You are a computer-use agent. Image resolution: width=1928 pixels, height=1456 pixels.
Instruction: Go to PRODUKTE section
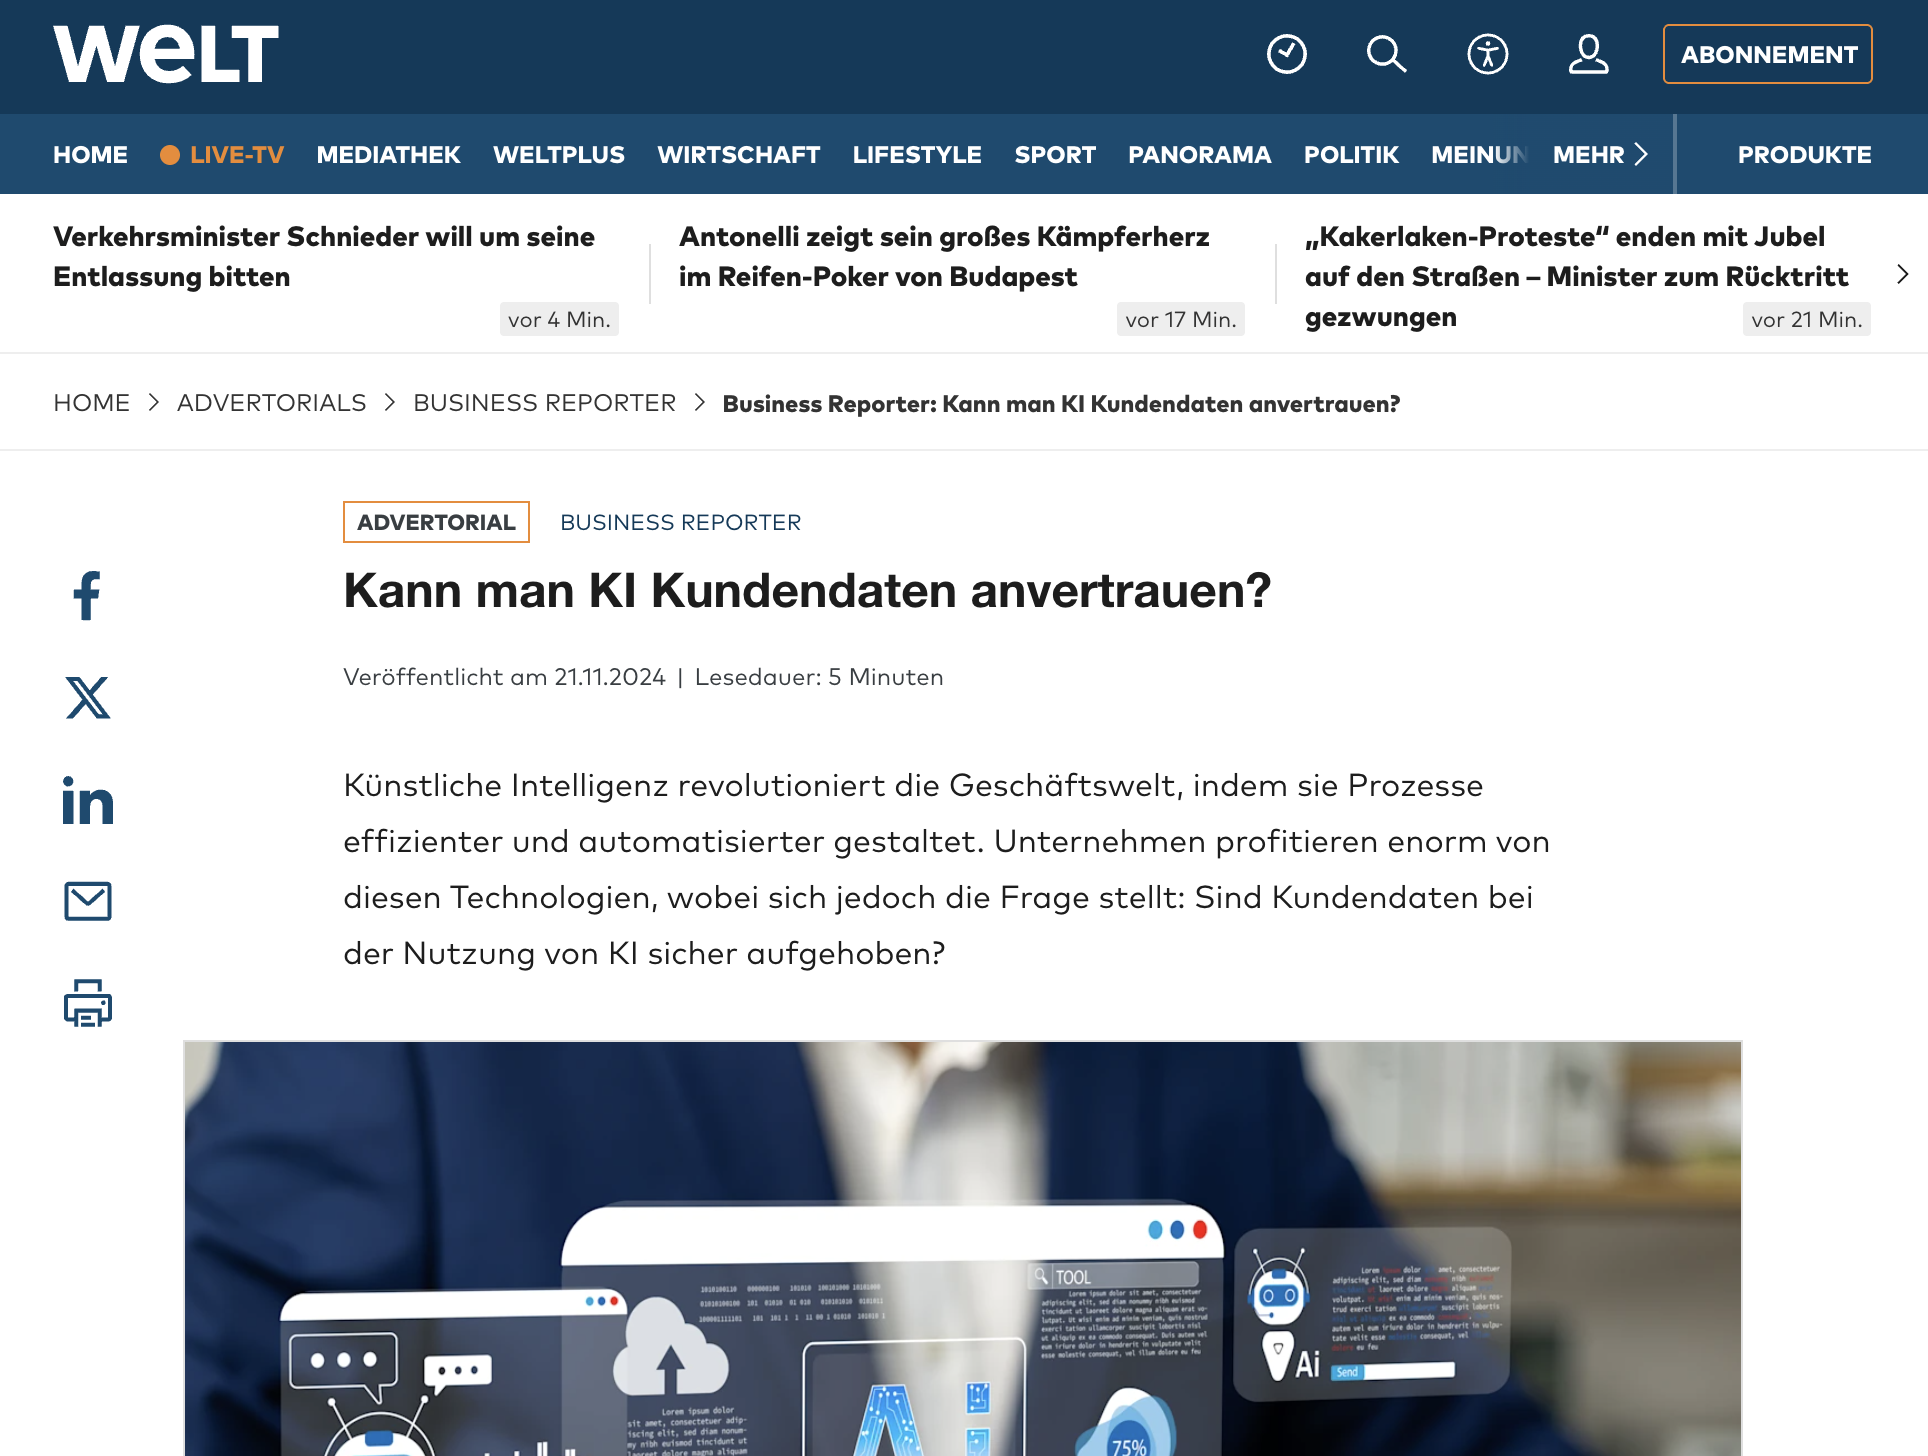click(1804, 155)
